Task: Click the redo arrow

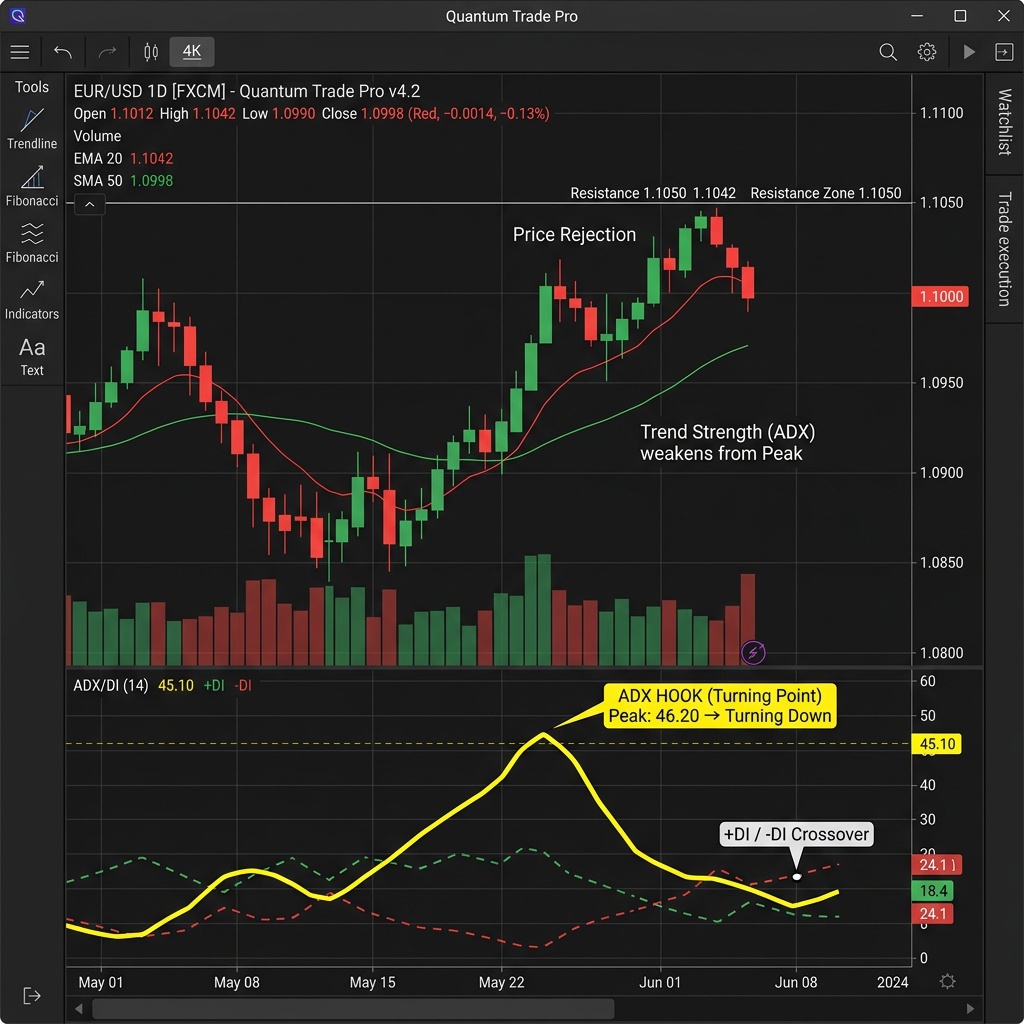Action: tap(107, 52)
